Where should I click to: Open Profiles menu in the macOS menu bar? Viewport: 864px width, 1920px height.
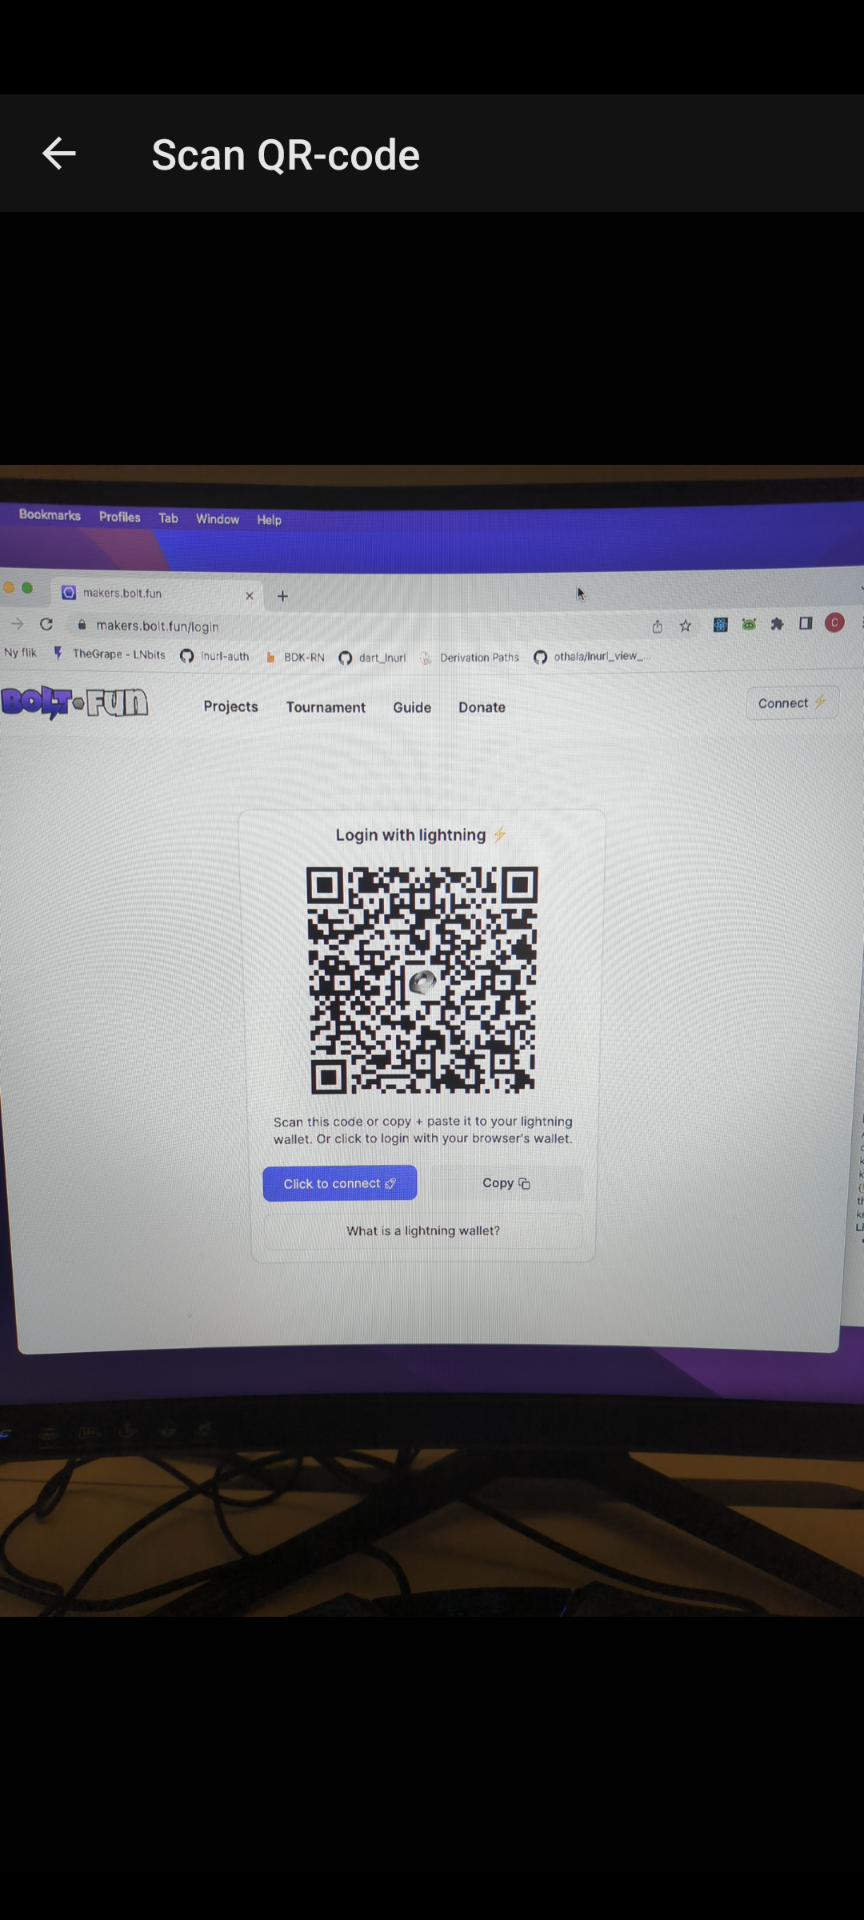119,517
